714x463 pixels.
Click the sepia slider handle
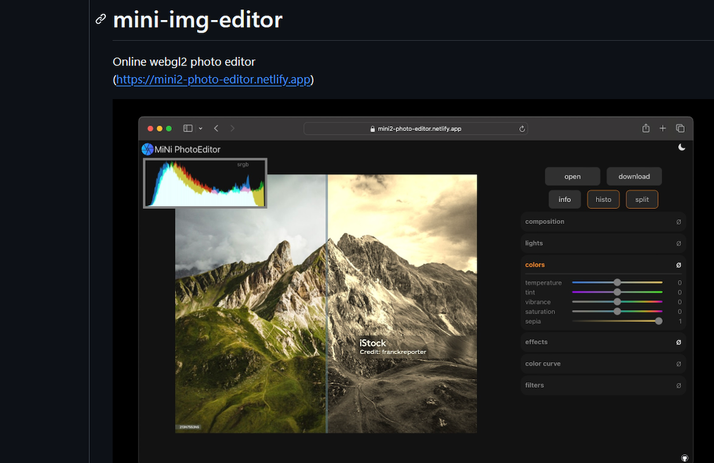[x=658, y=321]
